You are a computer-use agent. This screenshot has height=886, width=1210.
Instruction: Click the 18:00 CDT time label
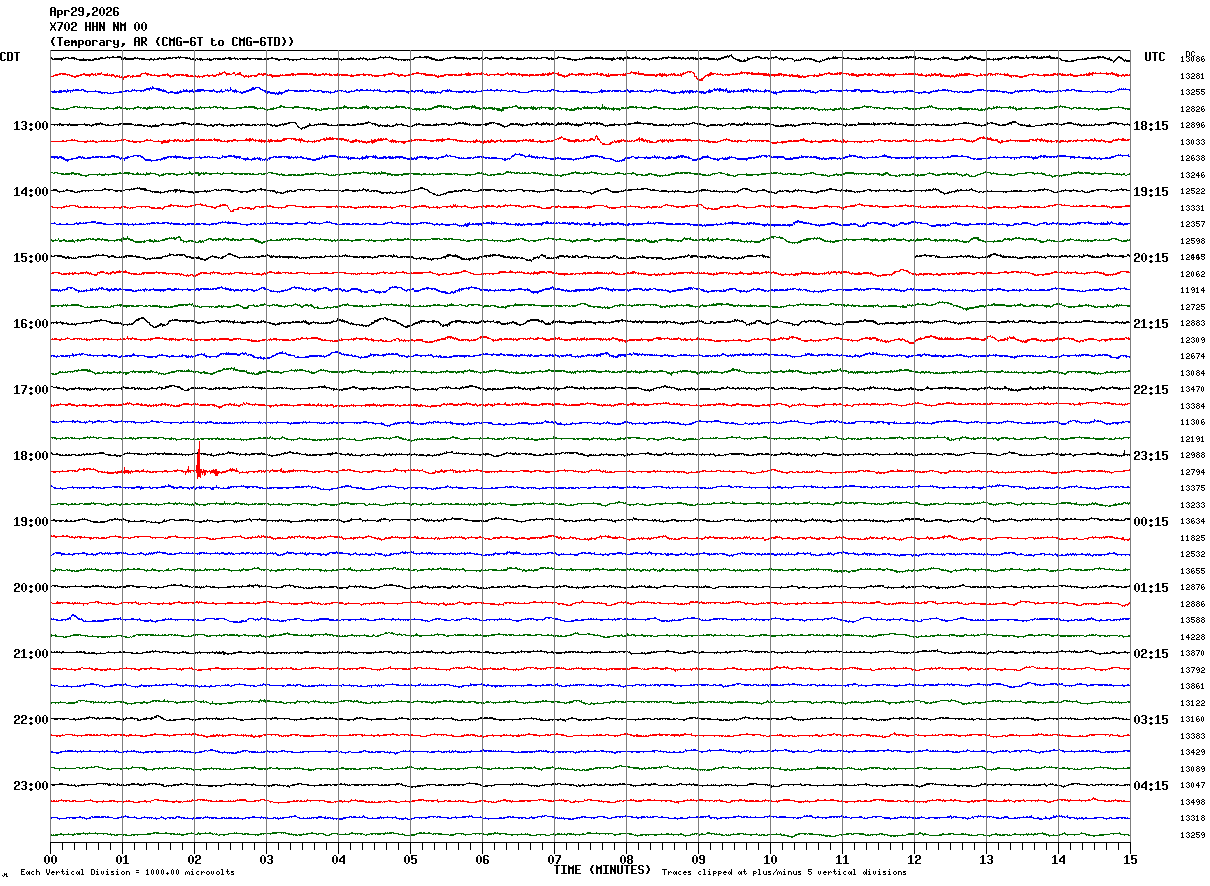(30, 456)
